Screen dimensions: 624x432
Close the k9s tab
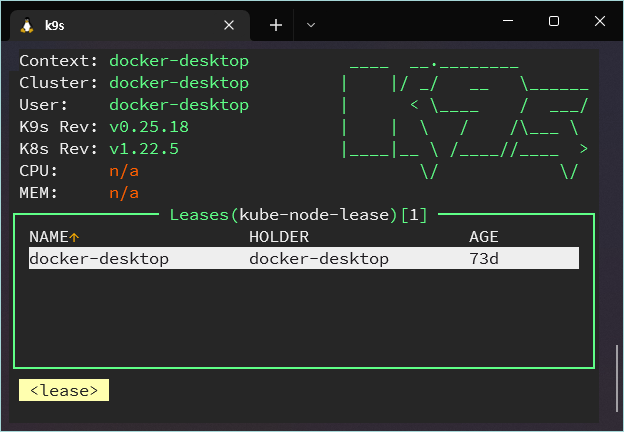229,25
